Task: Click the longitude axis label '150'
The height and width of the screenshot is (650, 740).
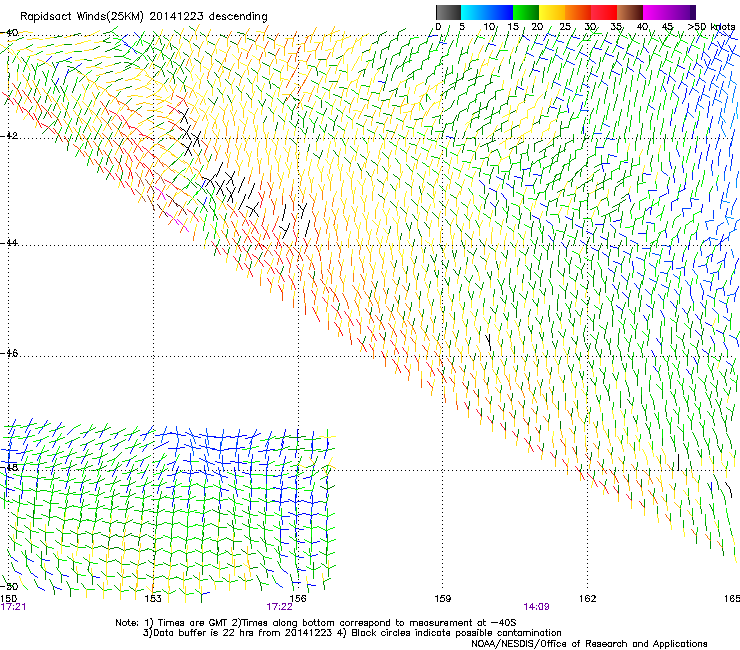Action: tap(9, 599)
